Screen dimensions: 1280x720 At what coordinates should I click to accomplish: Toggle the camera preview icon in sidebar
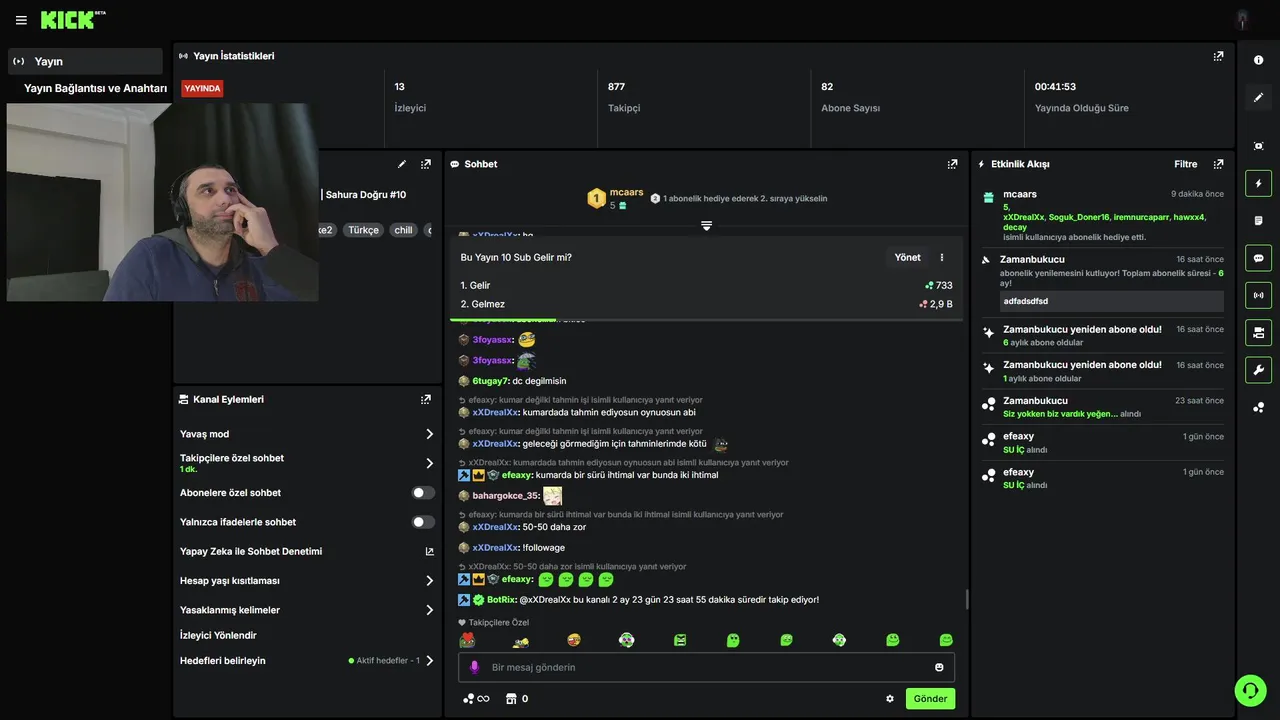click(1258, 332)
